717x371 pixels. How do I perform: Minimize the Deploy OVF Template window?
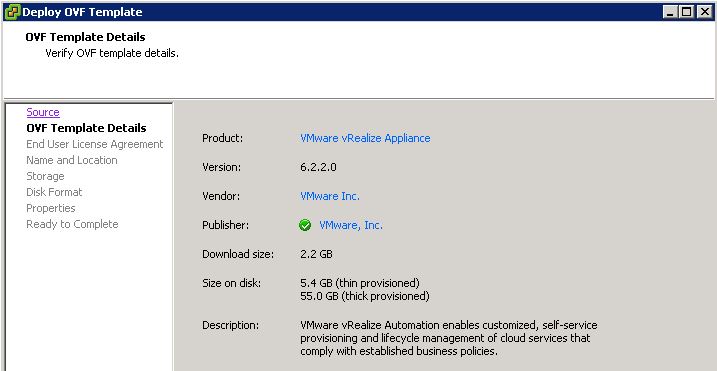(670, 12)
